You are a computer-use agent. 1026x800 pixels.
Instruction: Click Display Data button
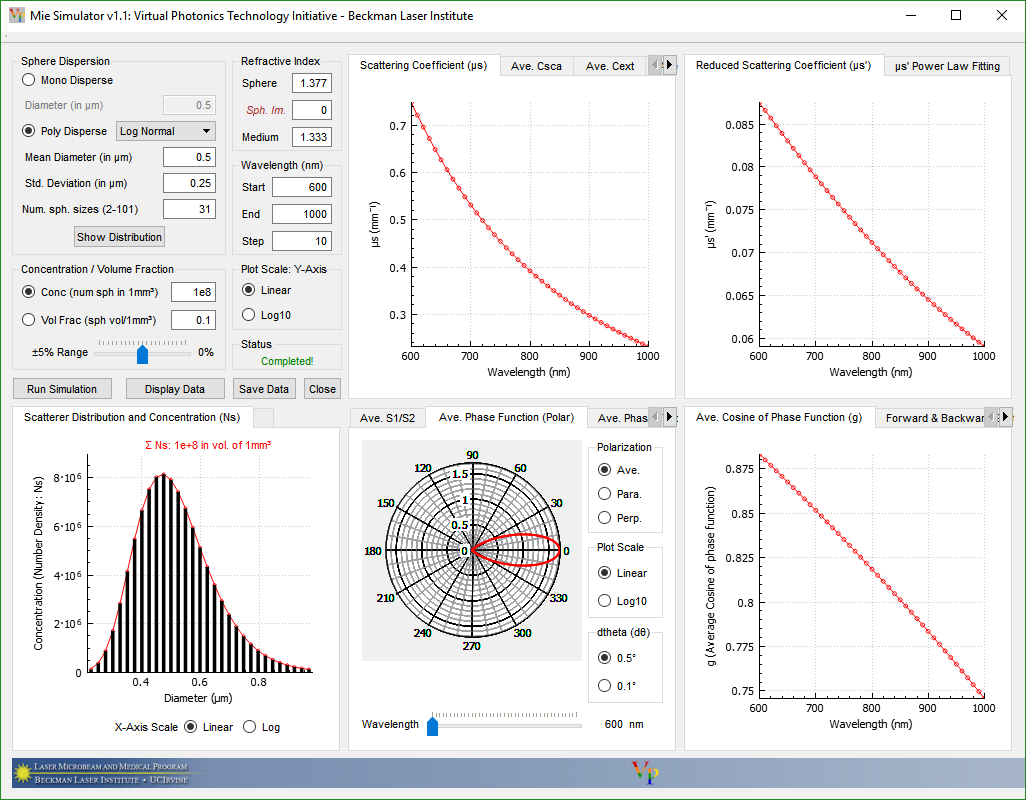coord(175,389)
